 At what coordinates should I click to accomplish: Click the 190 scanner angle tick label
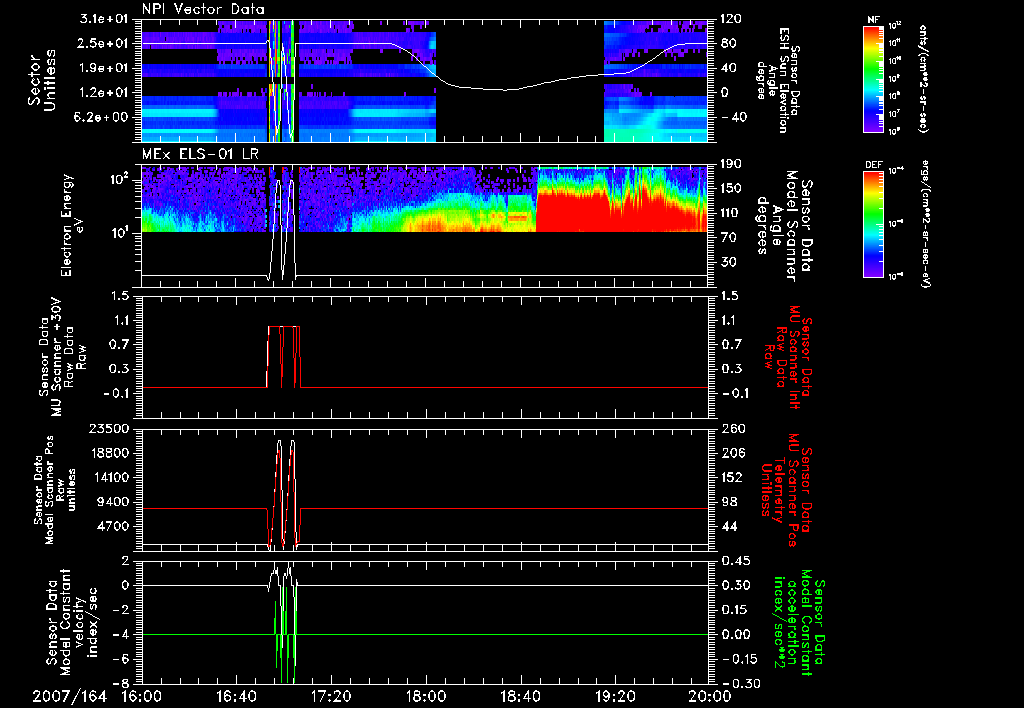tap(731, 164)
